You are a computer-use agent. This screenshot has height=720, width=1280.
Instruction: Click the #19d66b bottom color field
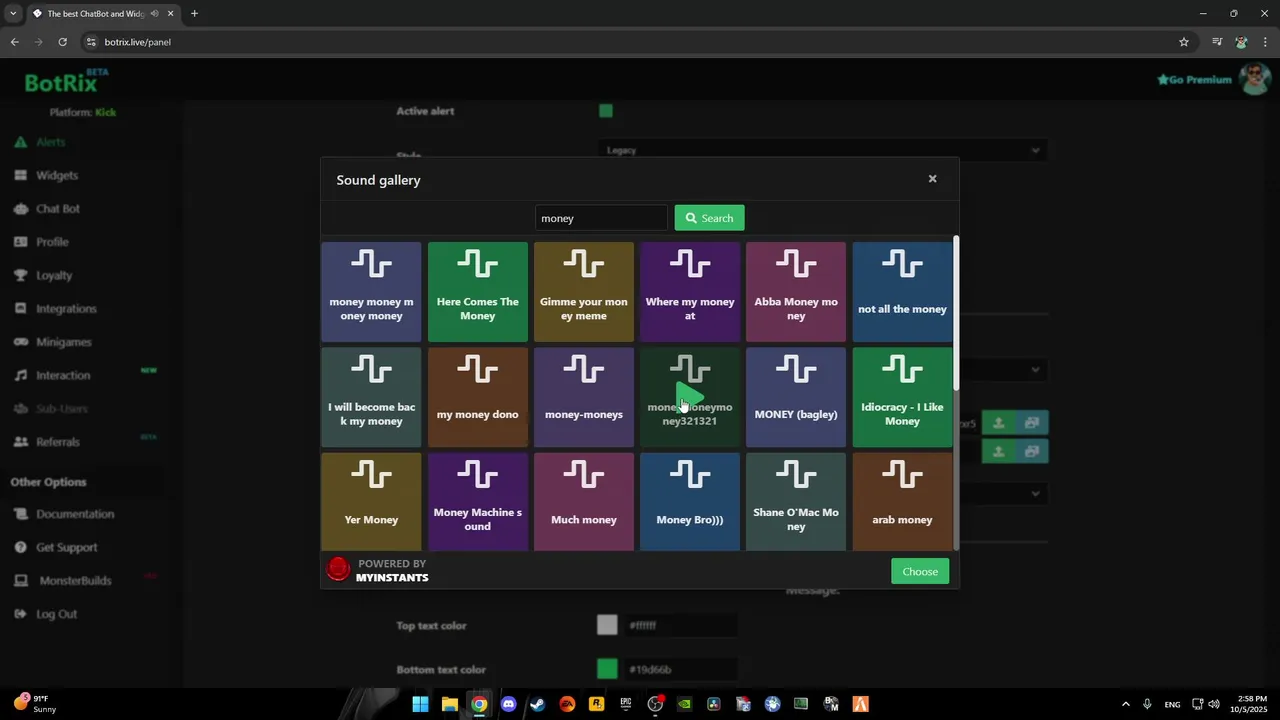click(681, 669)
